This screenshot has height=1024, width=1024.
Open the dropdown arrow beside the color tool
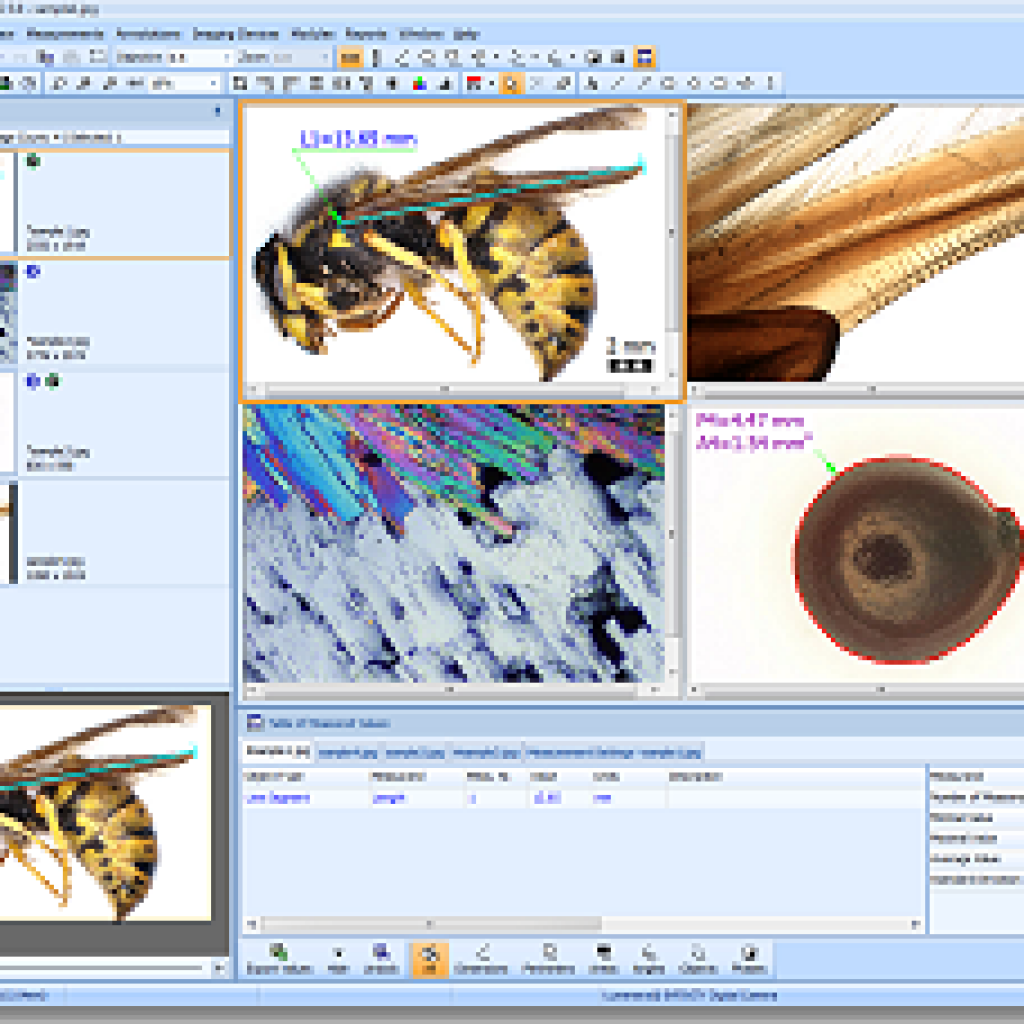pos(490,84)
